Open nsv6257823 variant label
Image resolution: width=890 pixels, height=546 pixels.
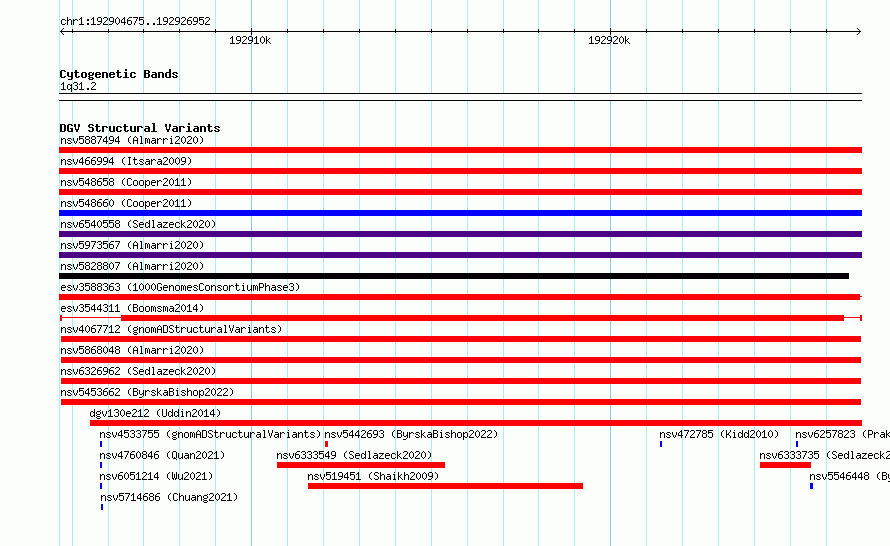842,434
